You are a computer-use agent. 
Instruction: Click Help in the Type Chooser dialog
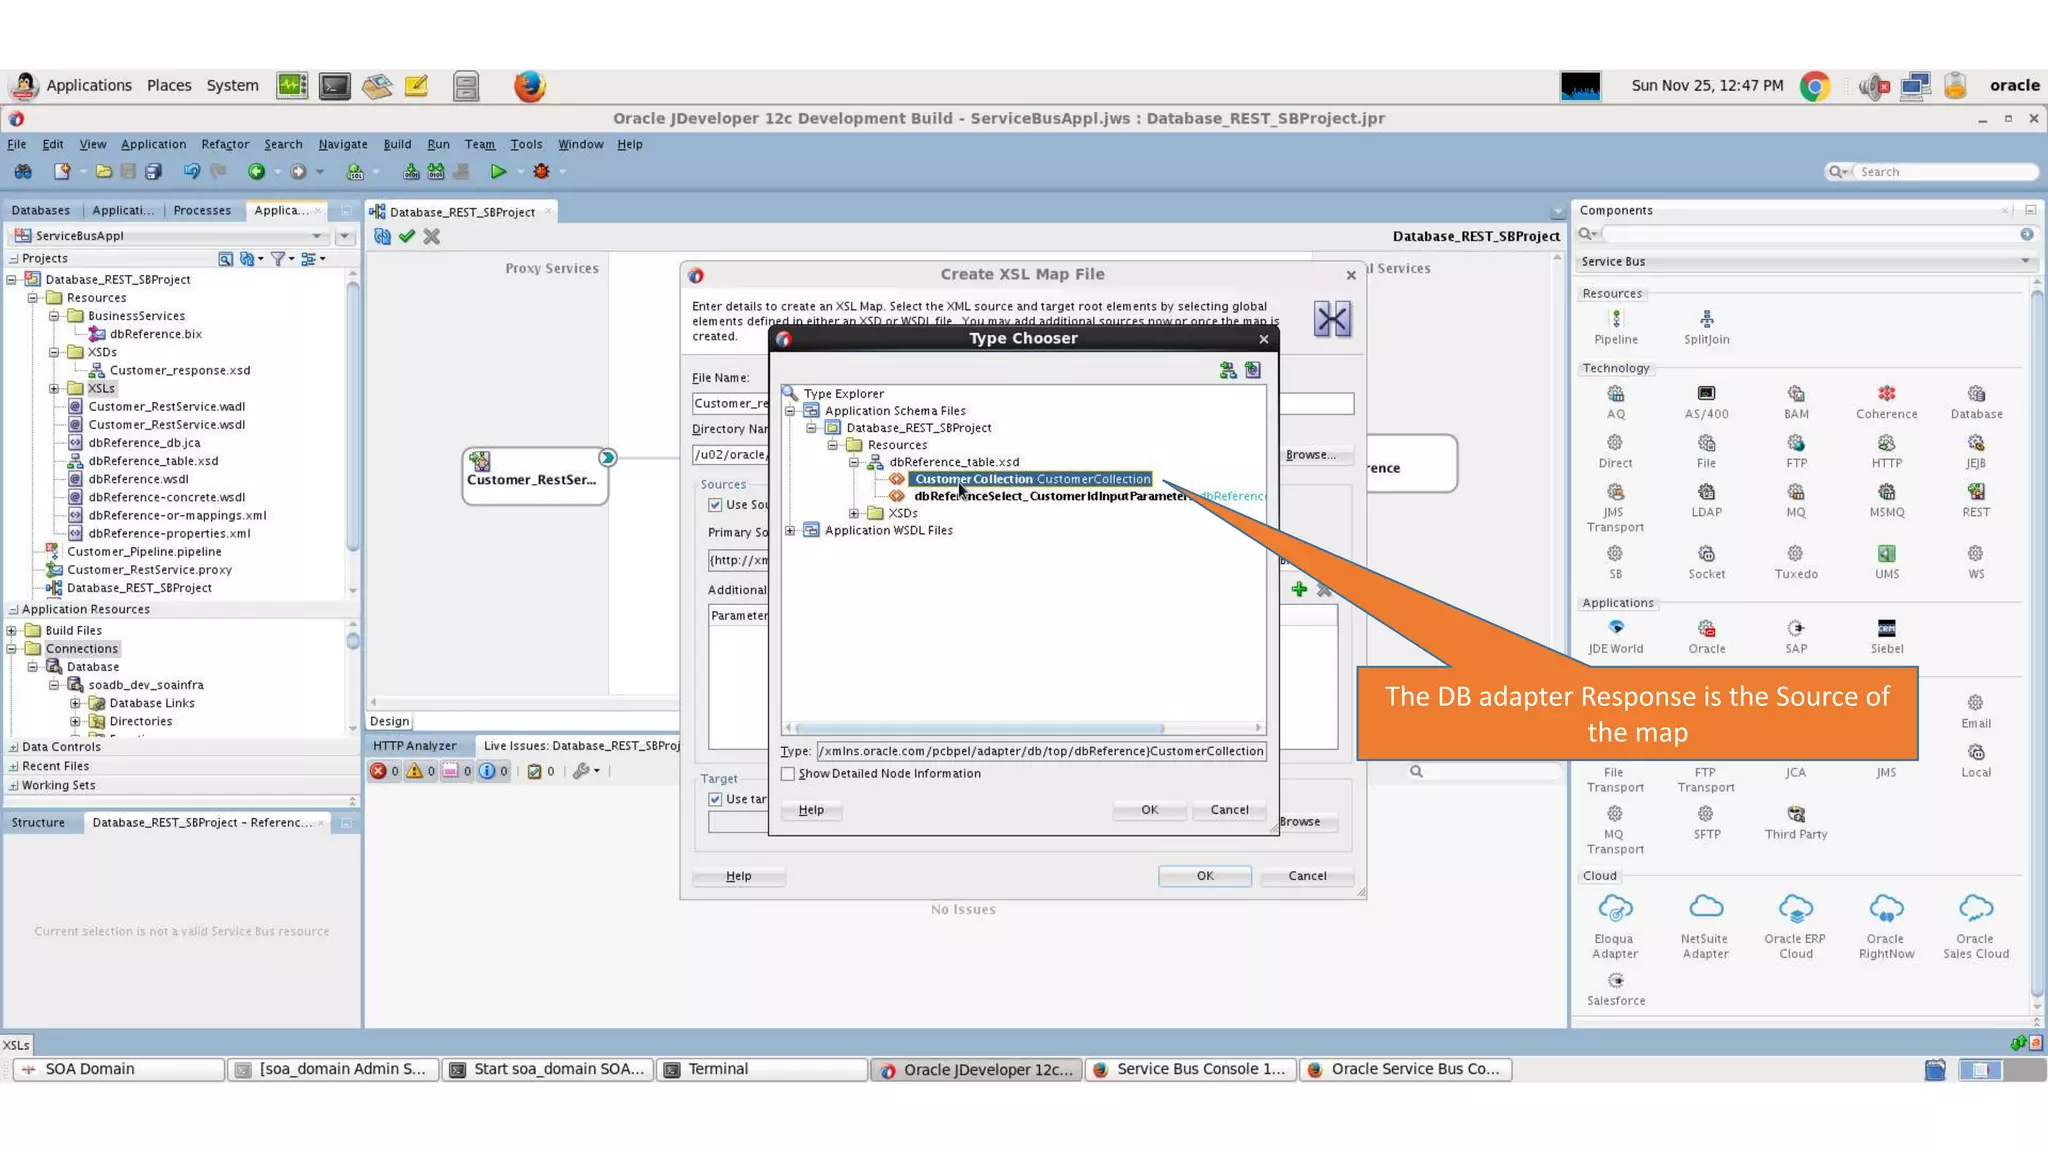[811, 810]
